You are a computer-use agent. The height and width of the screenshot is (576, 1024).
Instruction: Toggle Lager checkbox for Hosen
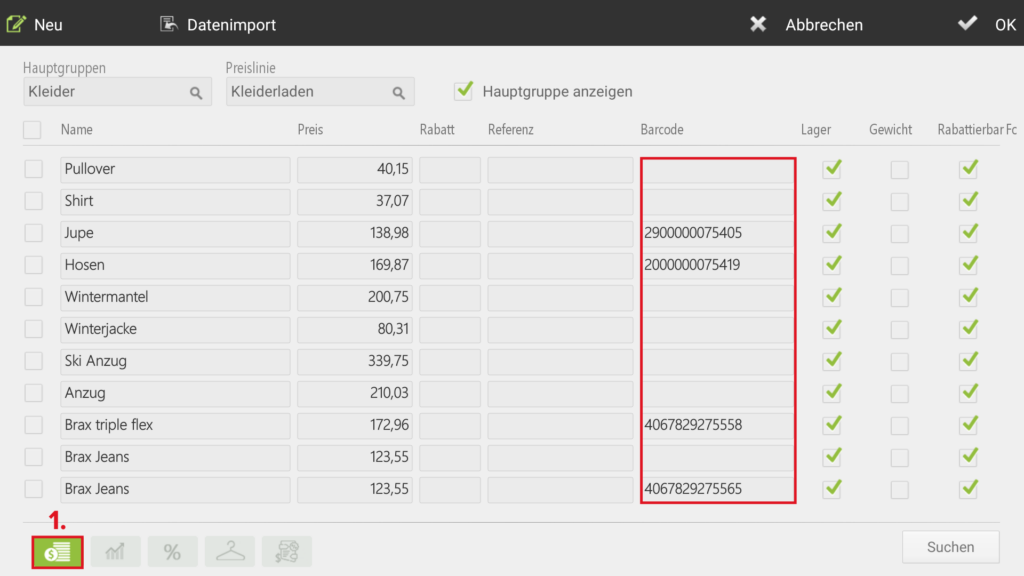(832, 264)
